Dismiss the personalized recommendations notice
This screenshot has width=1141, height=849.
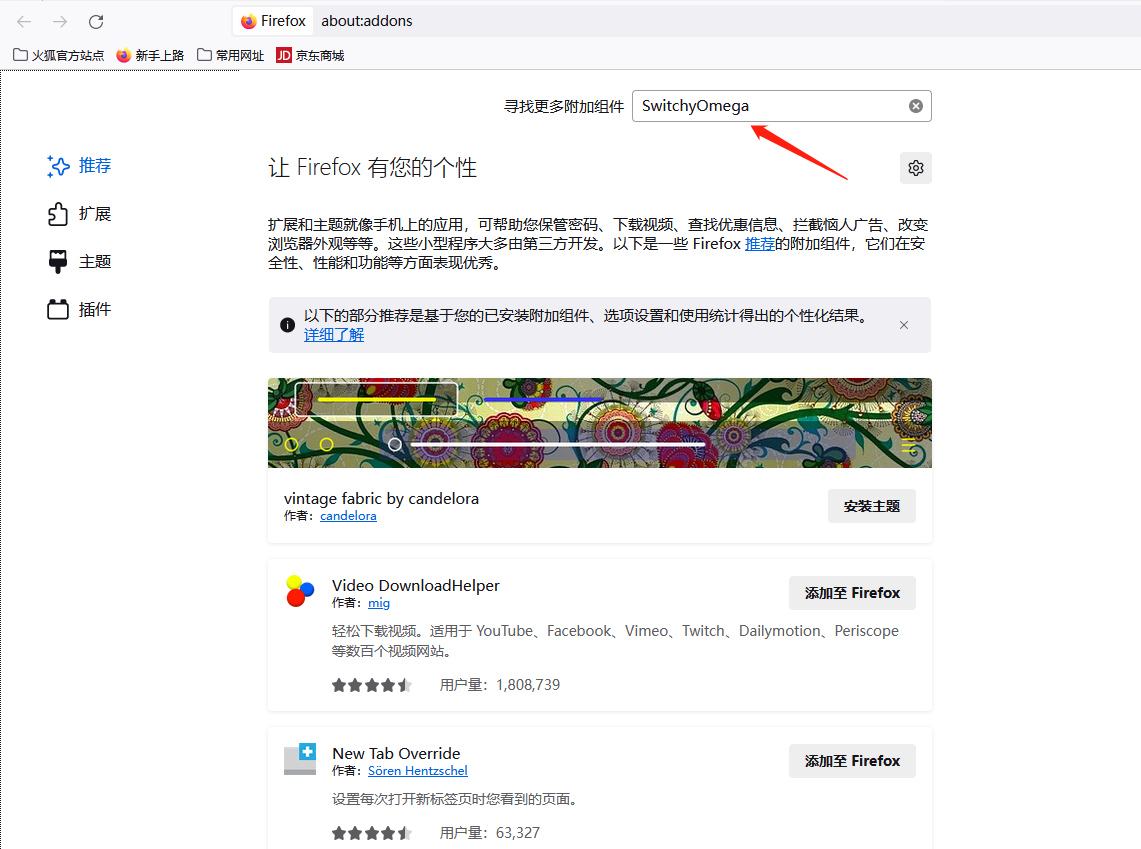(x=903, y=324)
